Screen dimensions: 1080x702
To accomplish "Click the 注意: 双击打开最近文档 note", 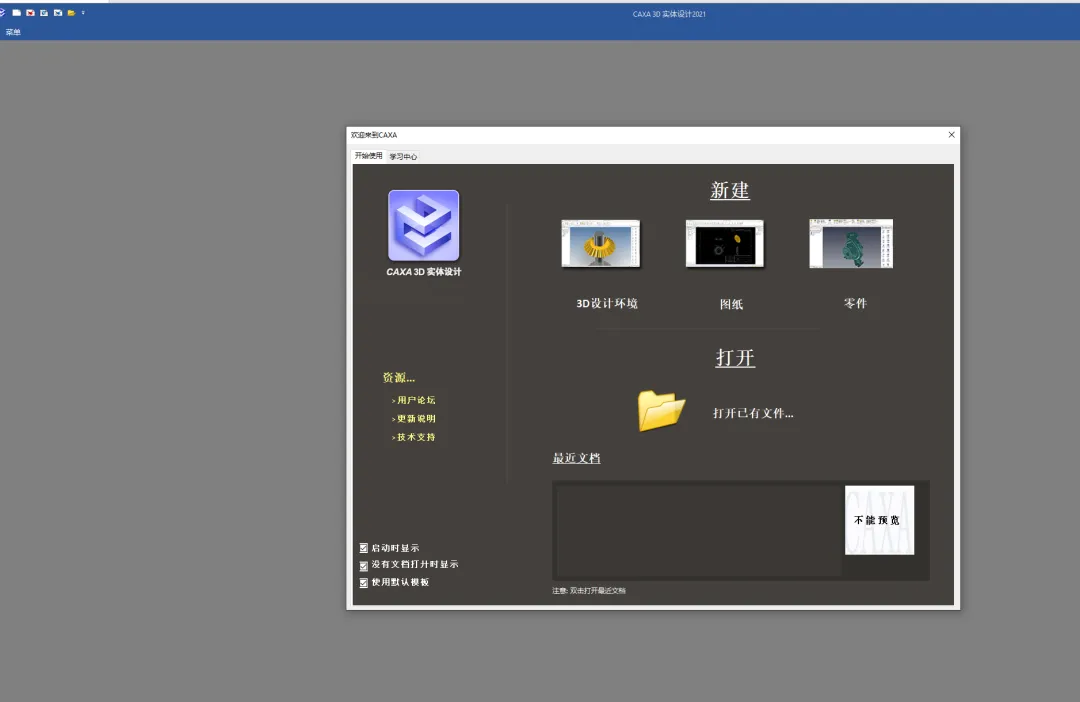I will [x=589, y=590].
